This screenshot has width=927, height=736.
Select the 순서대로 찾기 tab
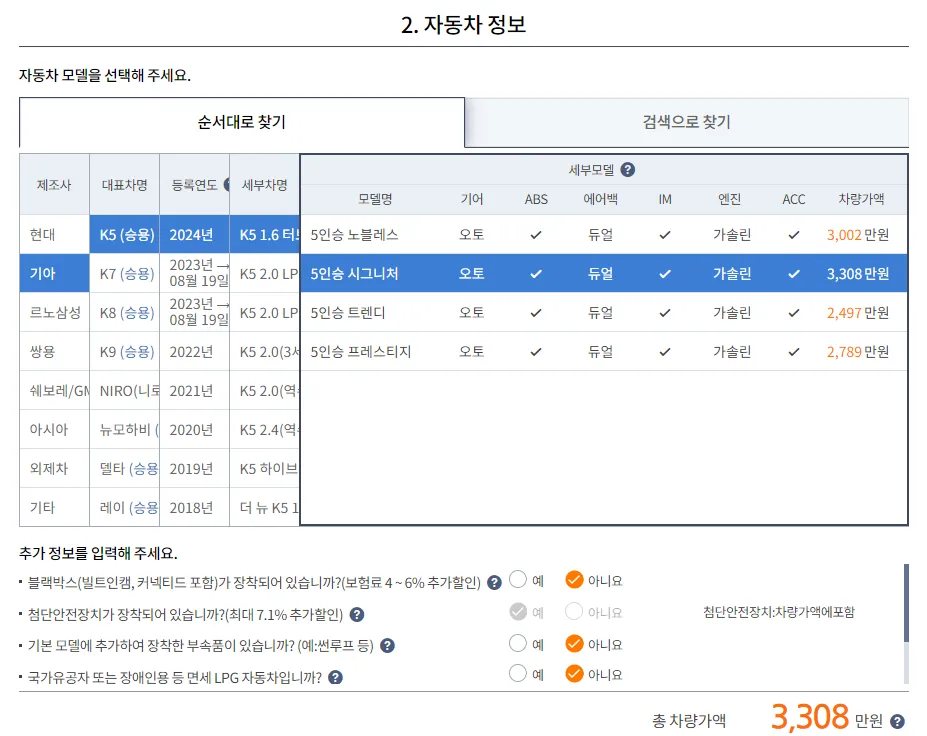242,122
